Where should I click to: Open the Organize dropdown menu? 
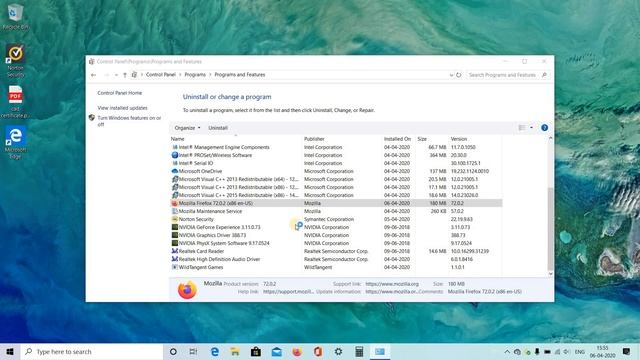(x=187, y=128)
